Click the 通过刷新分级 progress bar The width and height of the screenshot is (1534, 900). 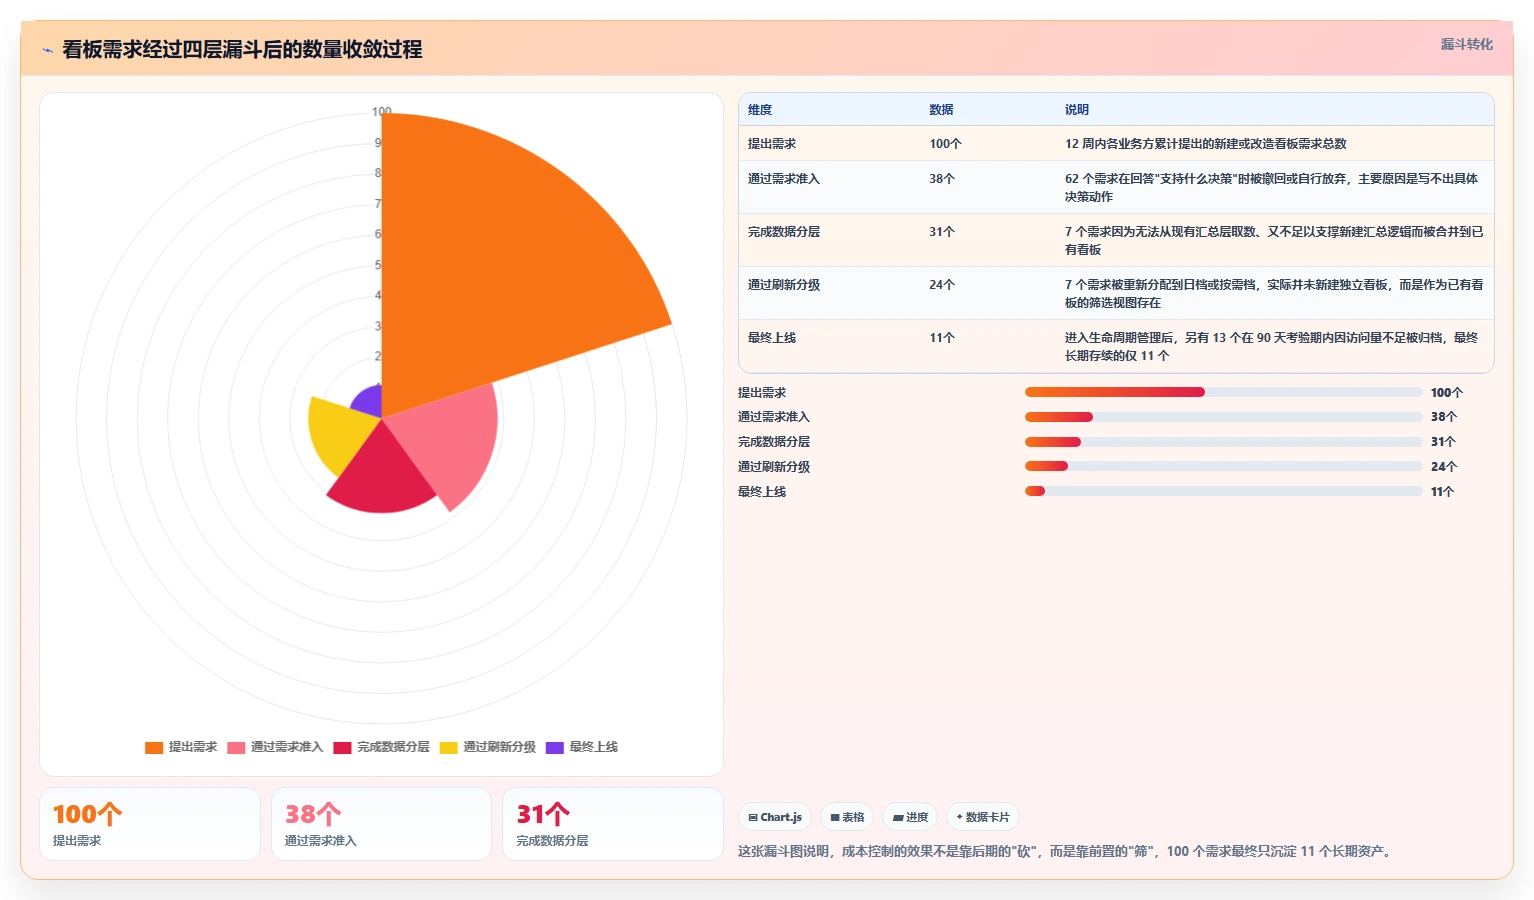pyautogui.click(x=1223, y=466)
